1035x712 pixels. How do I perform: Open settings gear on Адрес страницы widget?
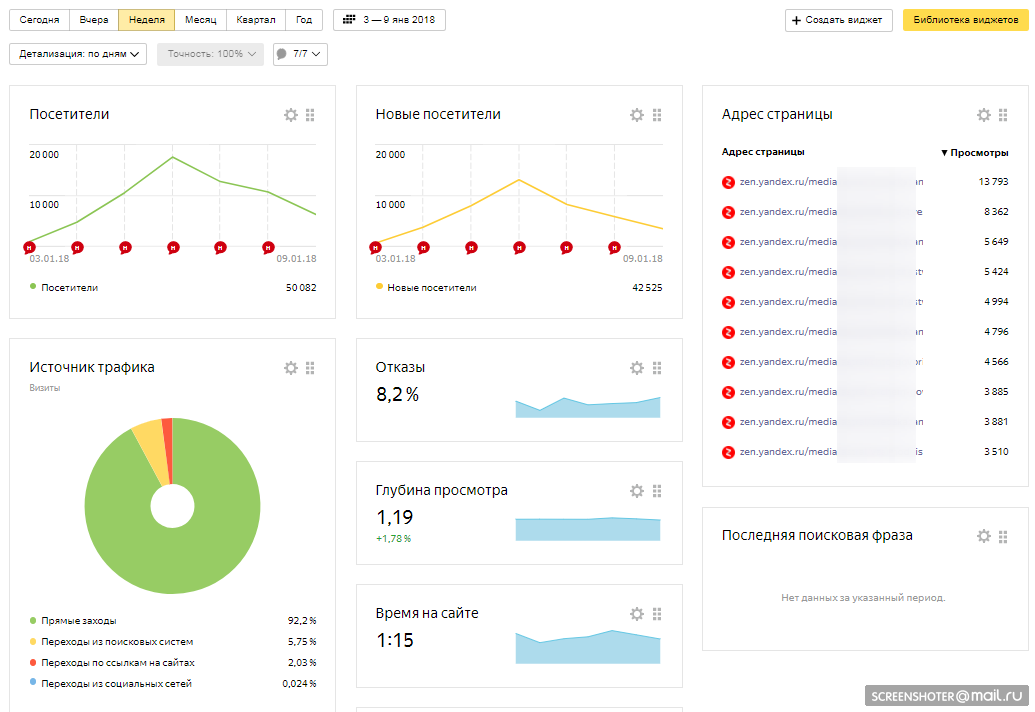(983, 115)
